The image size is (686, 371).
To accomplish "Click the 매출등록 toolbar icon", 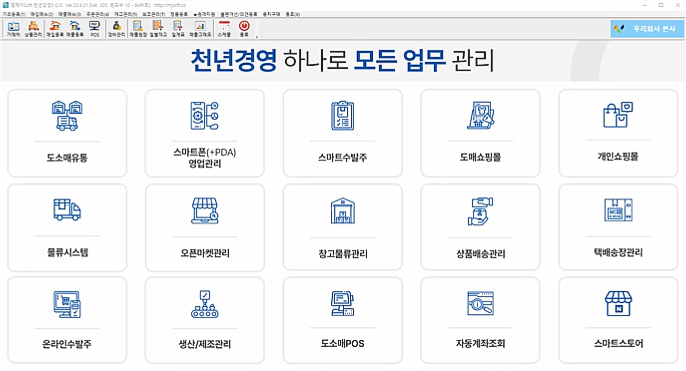I will [75, 28].
